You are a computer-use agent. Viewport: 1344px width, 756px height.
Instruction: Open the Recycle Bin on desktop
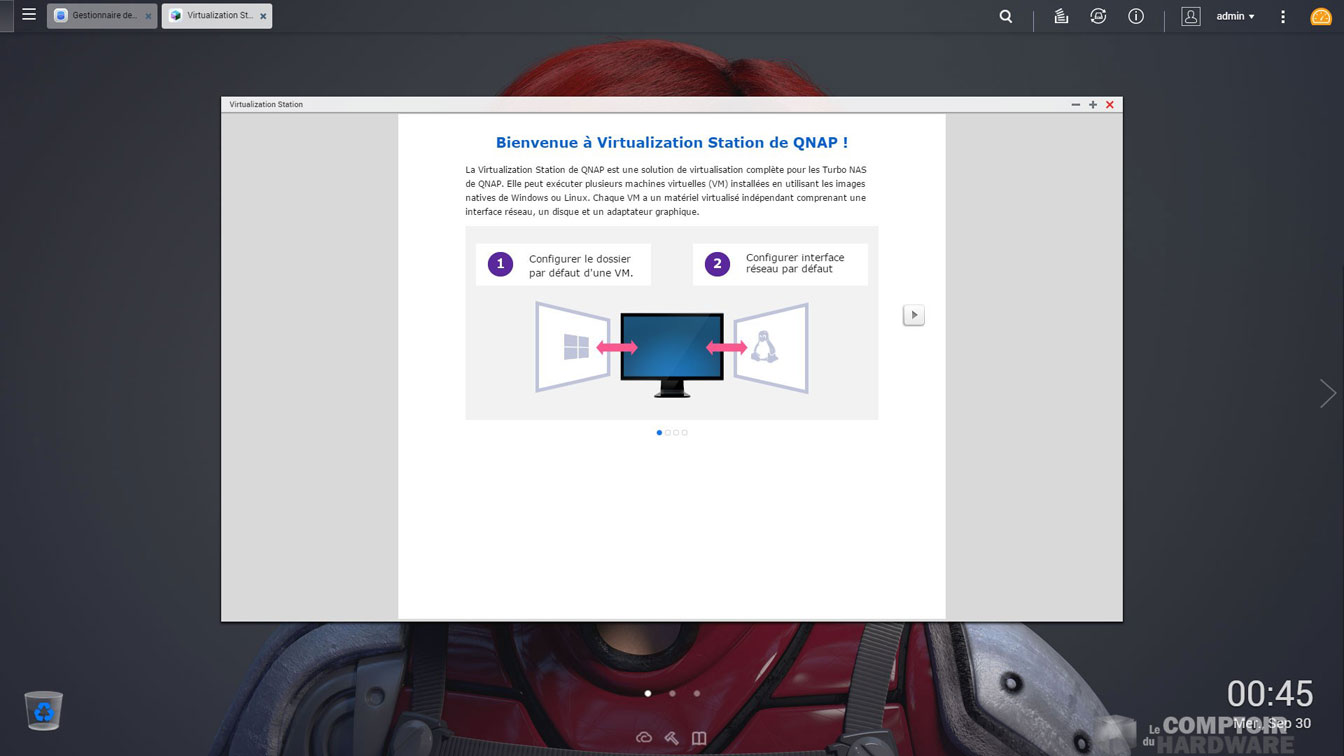[44, 710]
